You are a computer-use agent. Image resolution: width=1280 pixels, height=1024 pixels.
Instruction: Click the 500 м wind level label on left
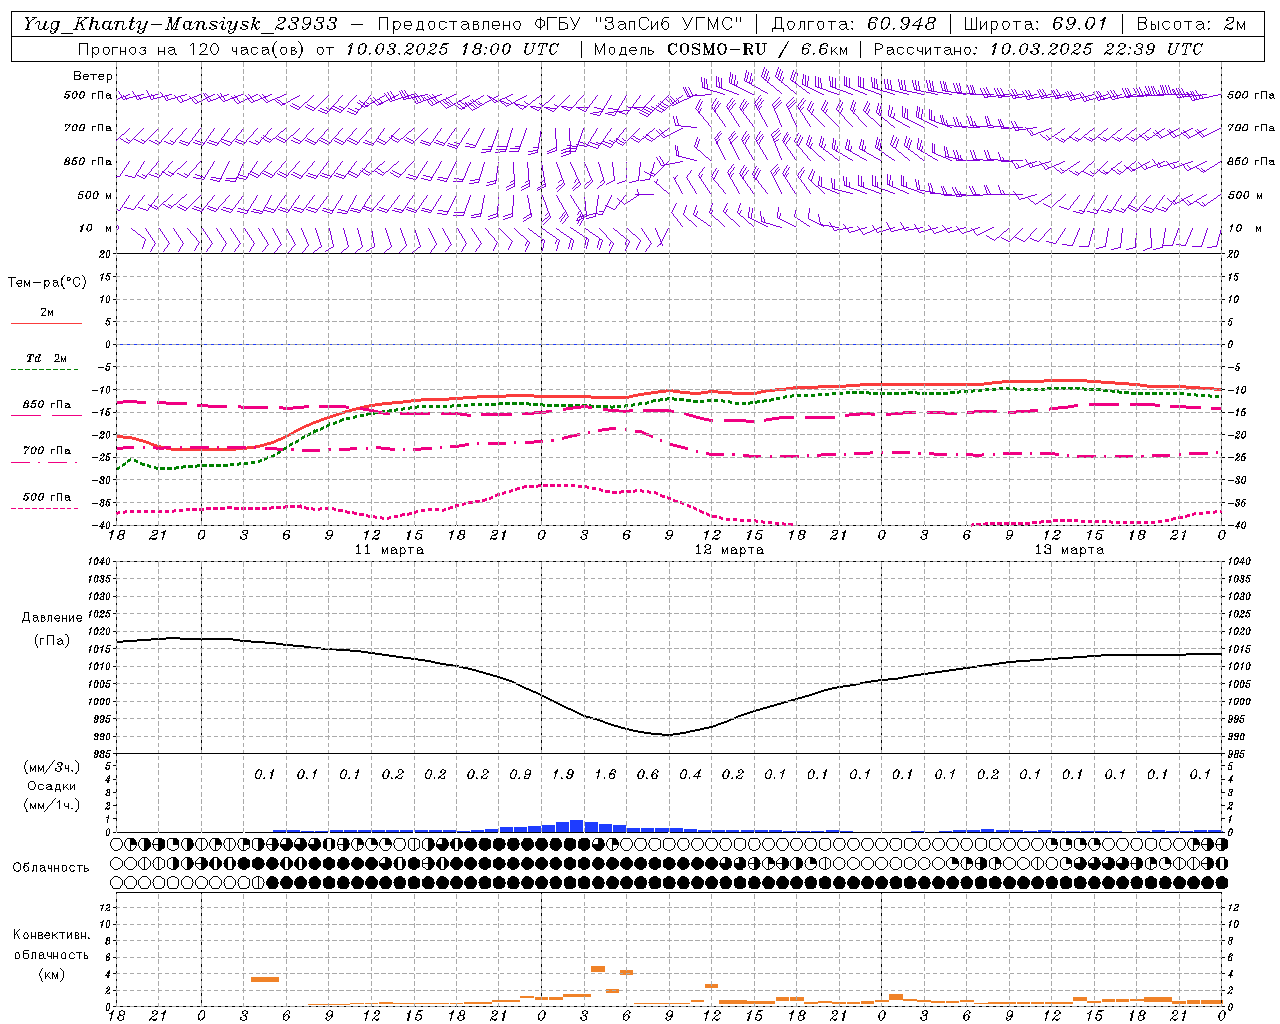pyautogui.click(x=95, y=196)
